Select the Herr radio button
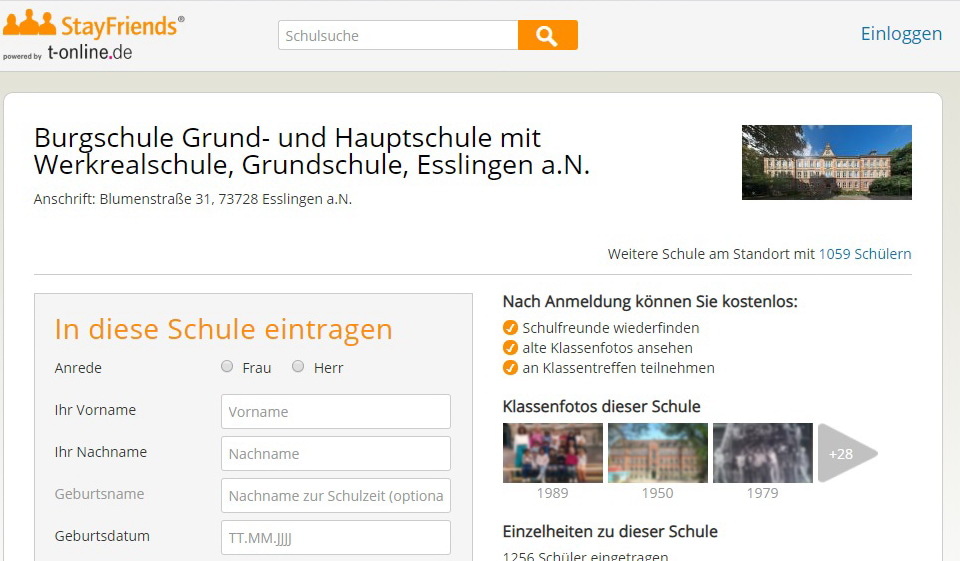 point(298,367)
